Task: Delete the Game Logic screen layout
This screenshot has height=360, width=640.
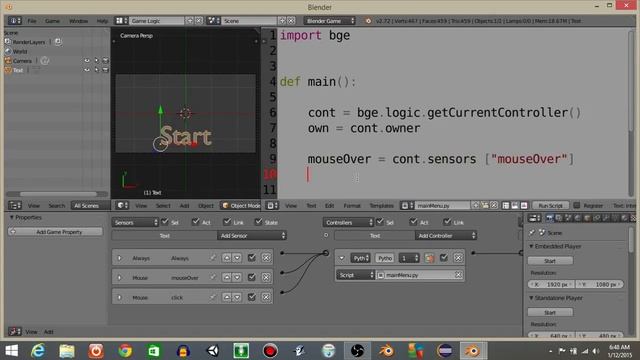Action: tap(199, 20)
